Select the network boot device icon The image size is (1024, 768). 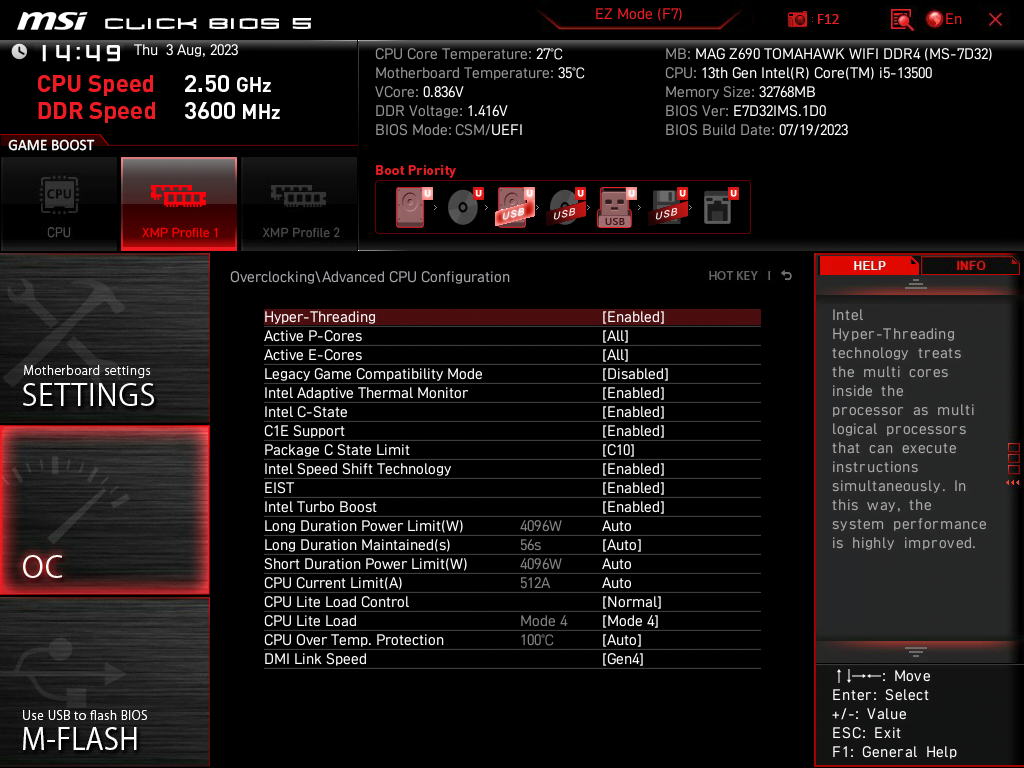click(x=719, y=207)
